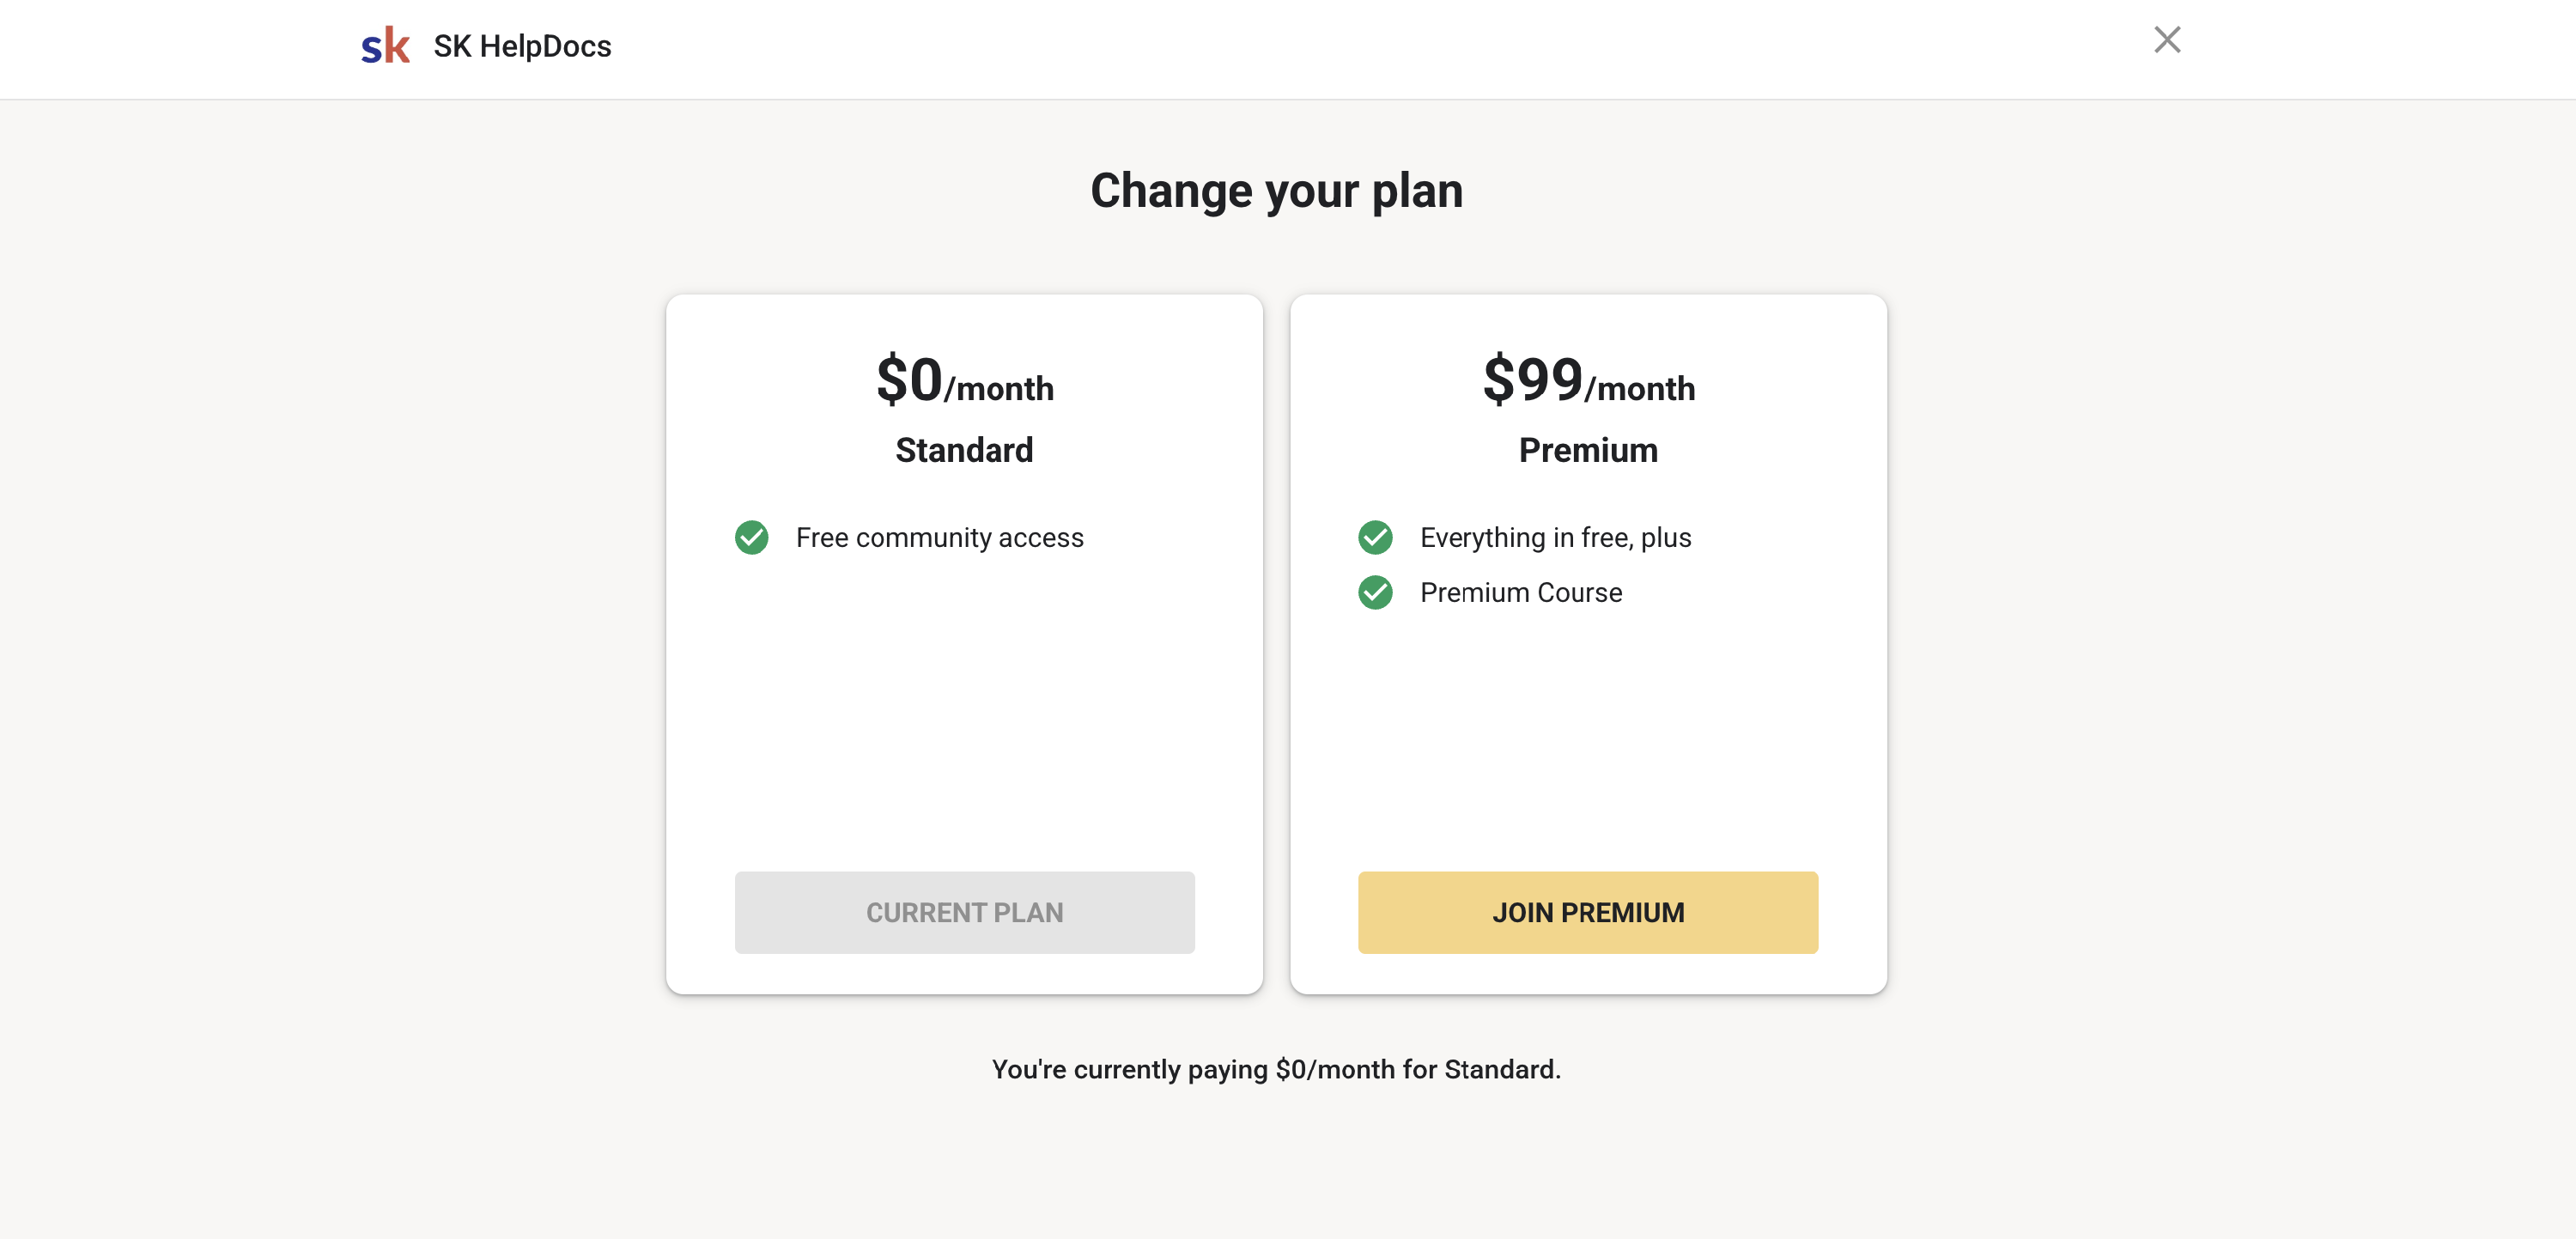Click the Premium Course feature text

pyautogui.click(x=1520, y=593)
